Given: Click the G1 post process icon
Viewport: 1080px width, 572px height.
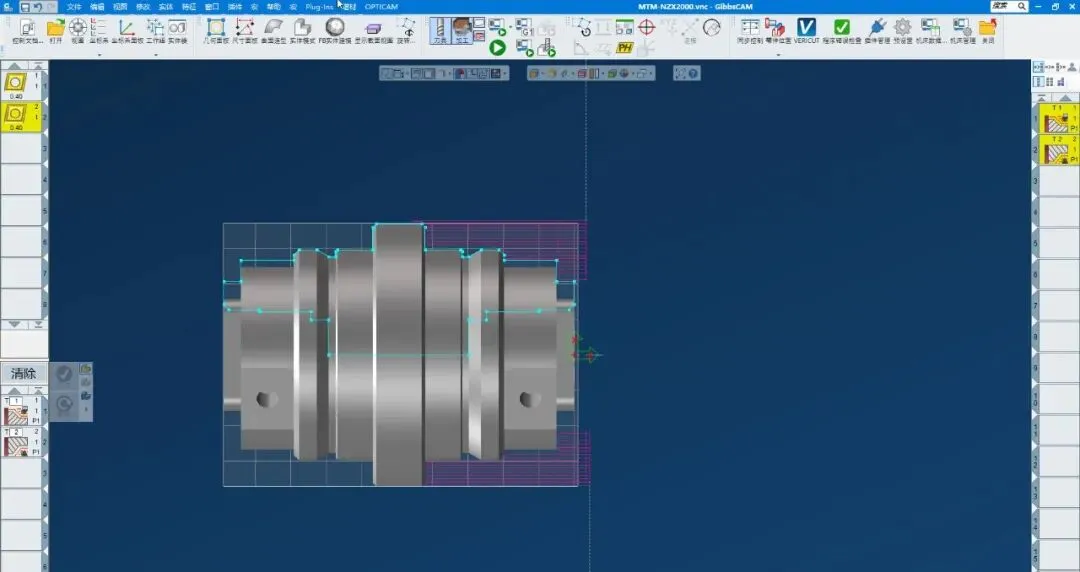Looking at the screenshot, I should [524, 28].
